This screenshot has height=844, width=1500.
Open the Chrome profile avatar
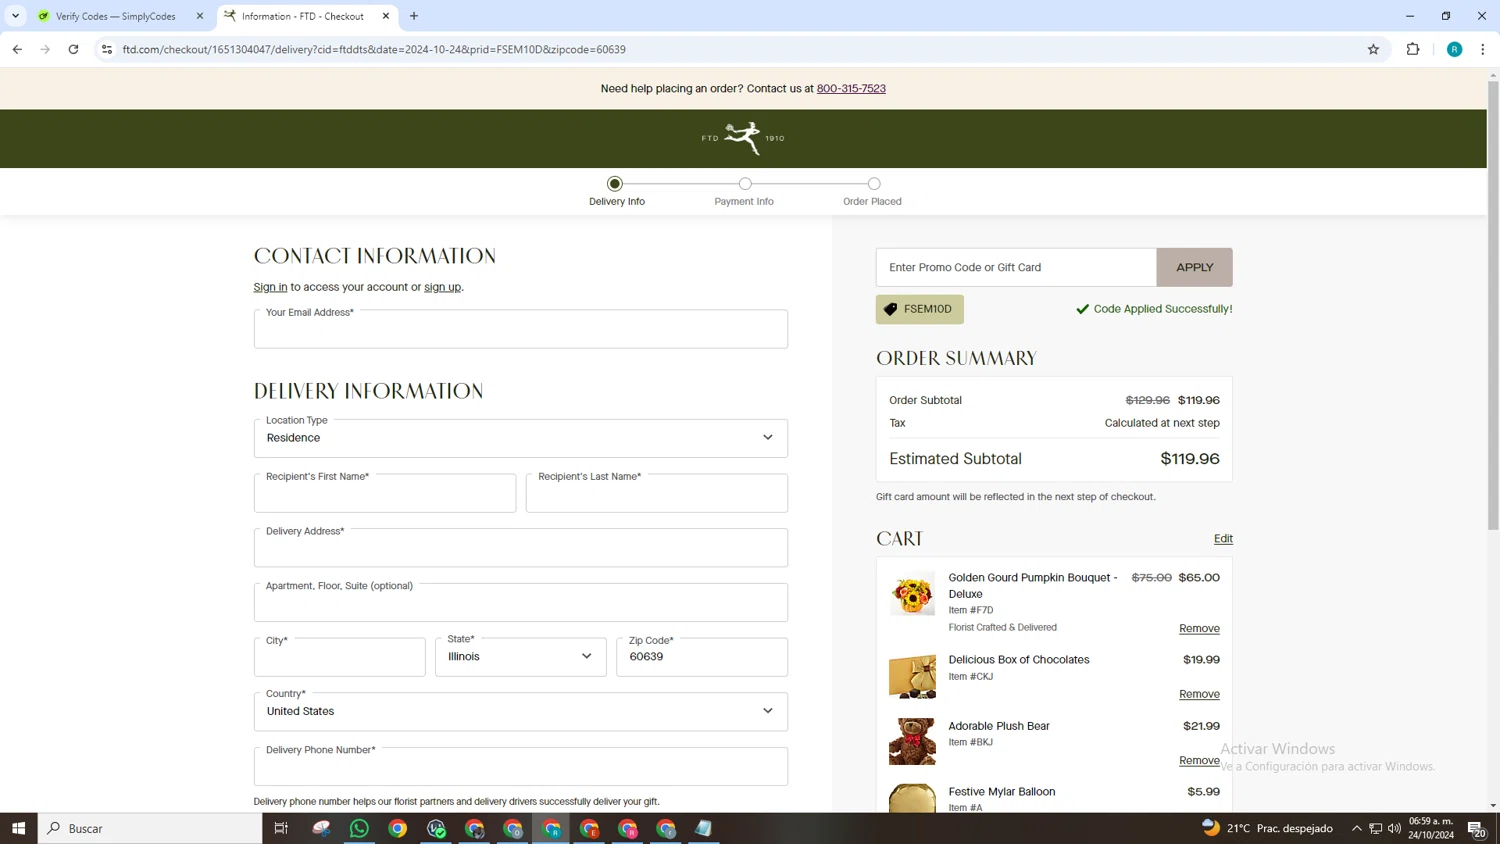tap(1454, 49)
